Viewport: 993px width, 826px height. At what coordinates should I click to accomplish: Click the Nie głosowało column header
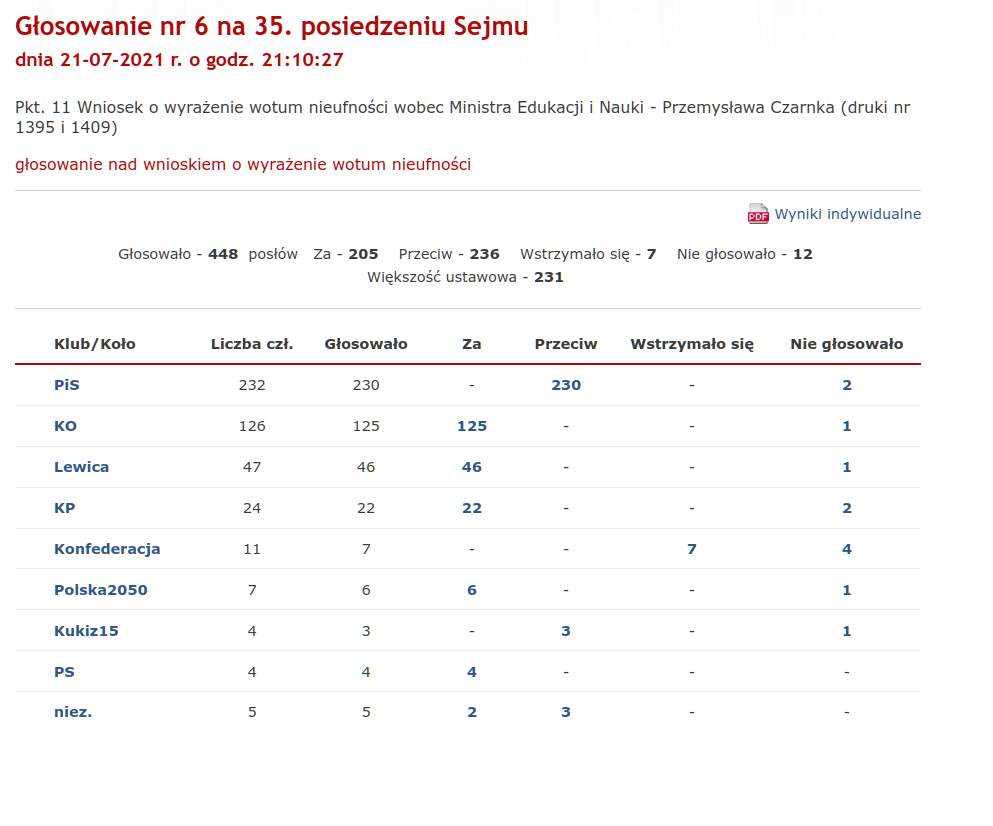(847, 344)
